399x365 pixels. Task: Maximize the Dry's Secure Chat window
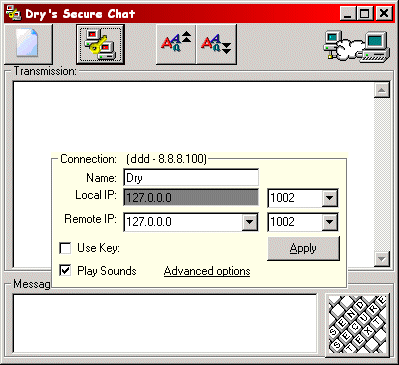[x=365, y=14]
